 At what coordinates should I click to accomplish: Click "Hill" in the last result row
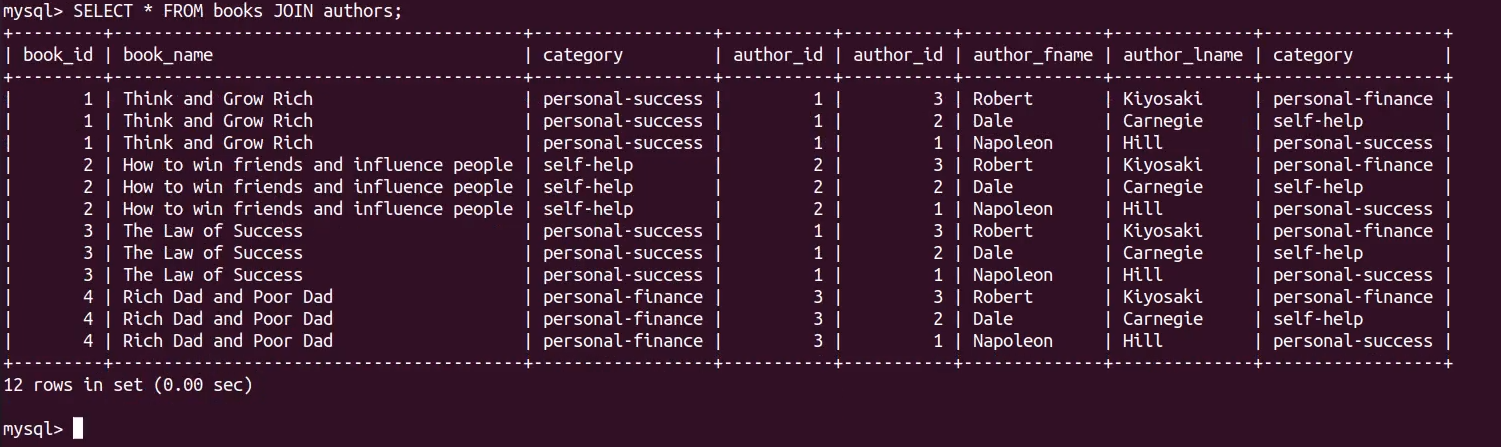pyautogui.click(x=1143, y=341)
